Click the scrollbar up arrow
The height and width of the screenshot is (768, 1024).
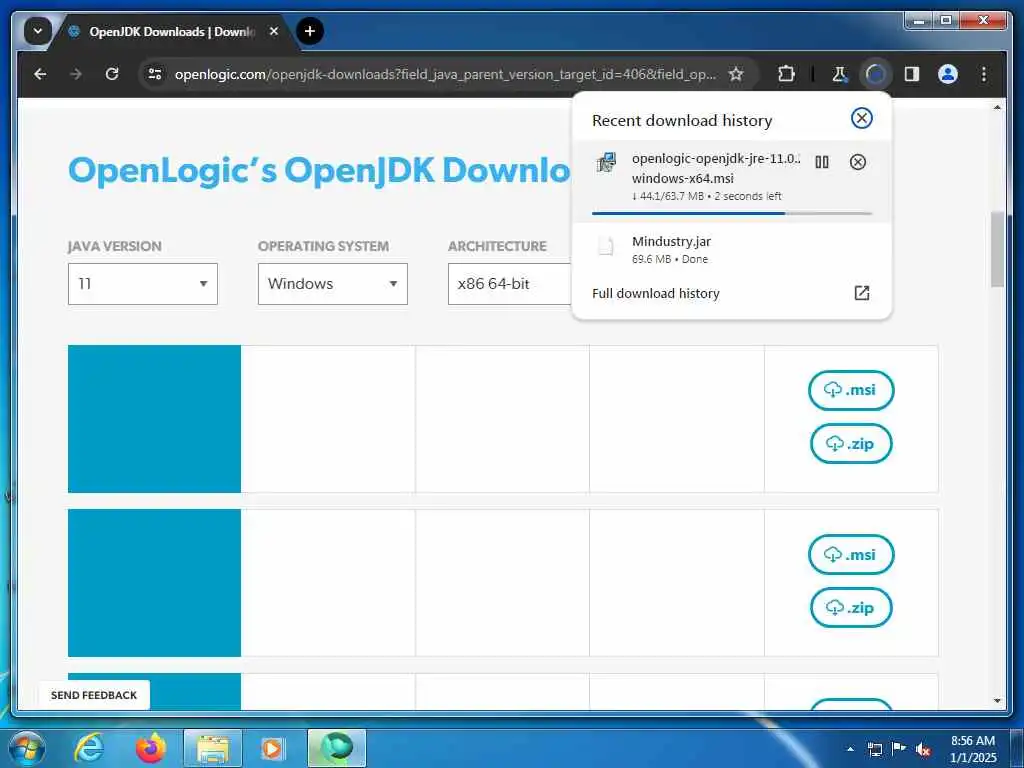tap(997, 107)
